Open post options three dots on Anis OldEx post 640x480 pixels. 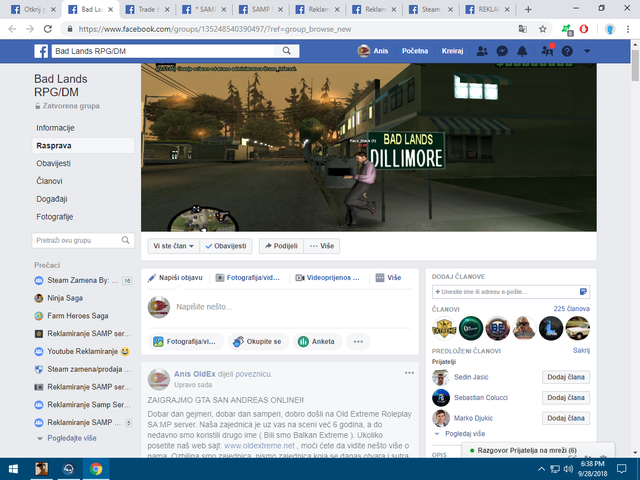409,373
